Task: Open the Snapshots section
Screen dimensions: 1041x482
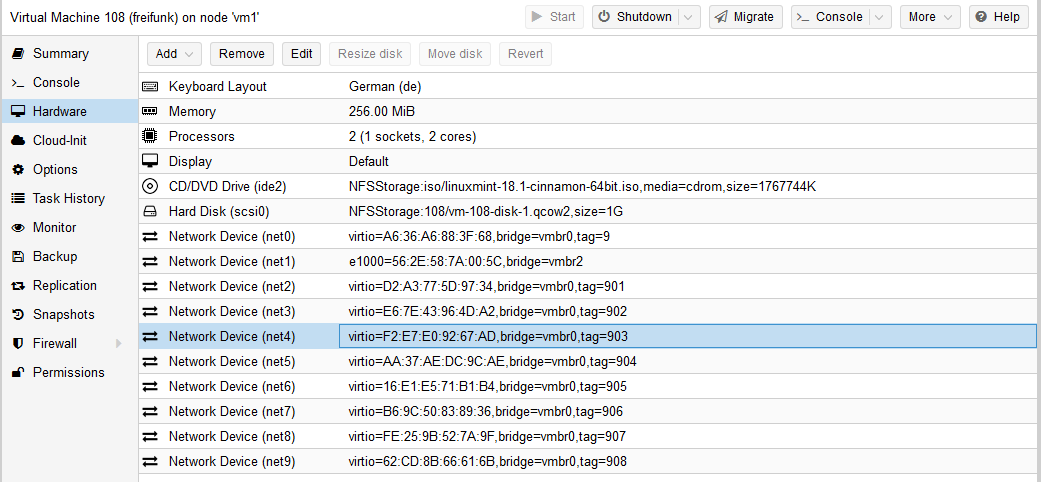Action: (63, 314)
